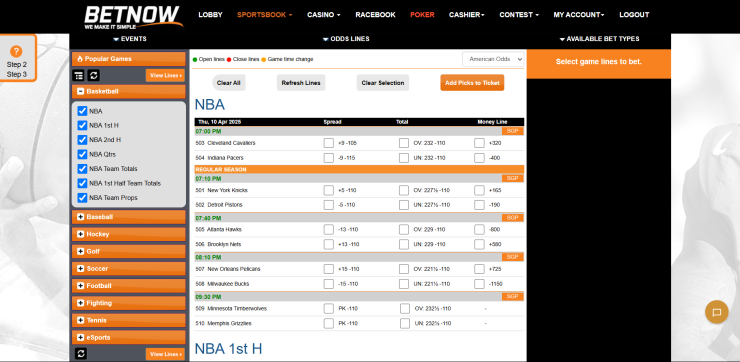Click the Popular Games header
Screen dimensions: 740x362
pos(129,59)
